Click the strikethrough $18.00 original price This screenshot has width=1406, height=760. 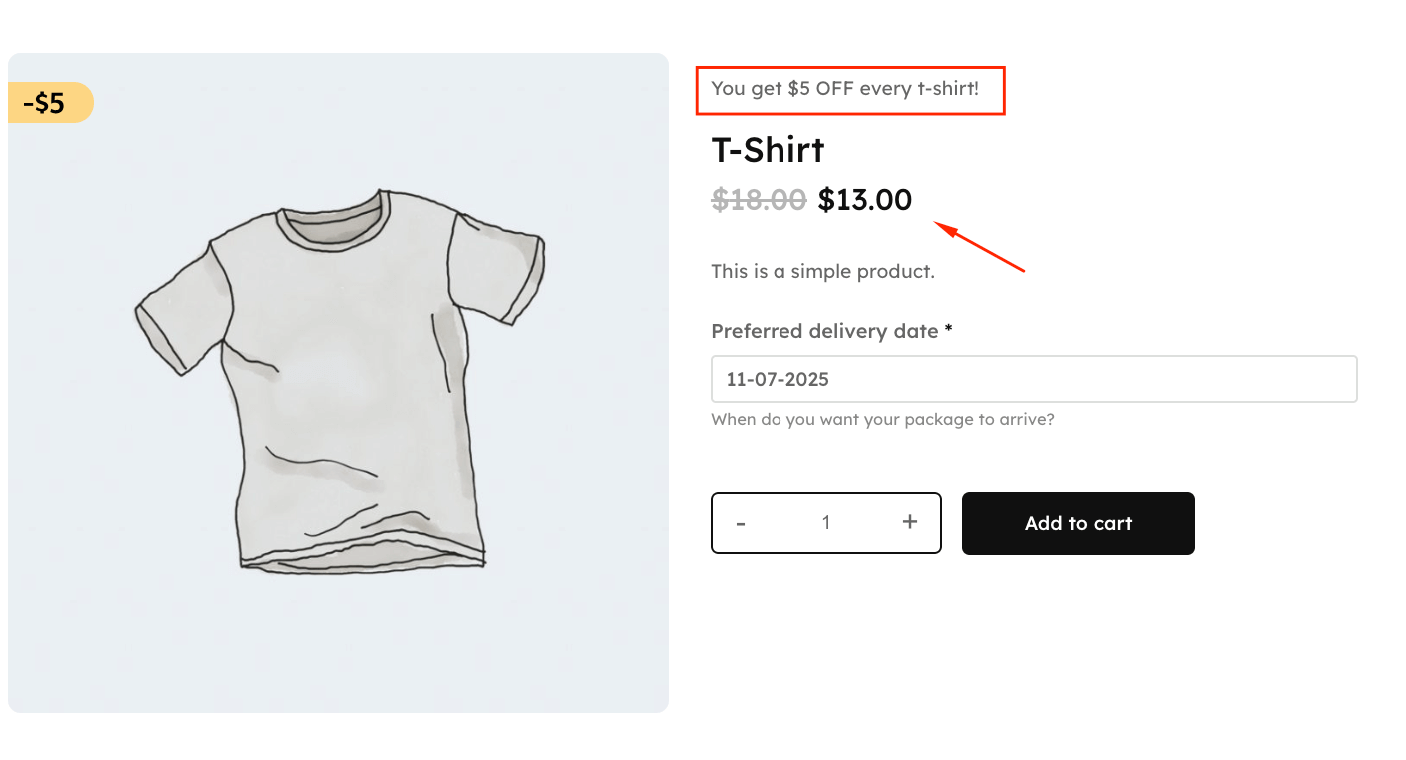coord(759,200)
